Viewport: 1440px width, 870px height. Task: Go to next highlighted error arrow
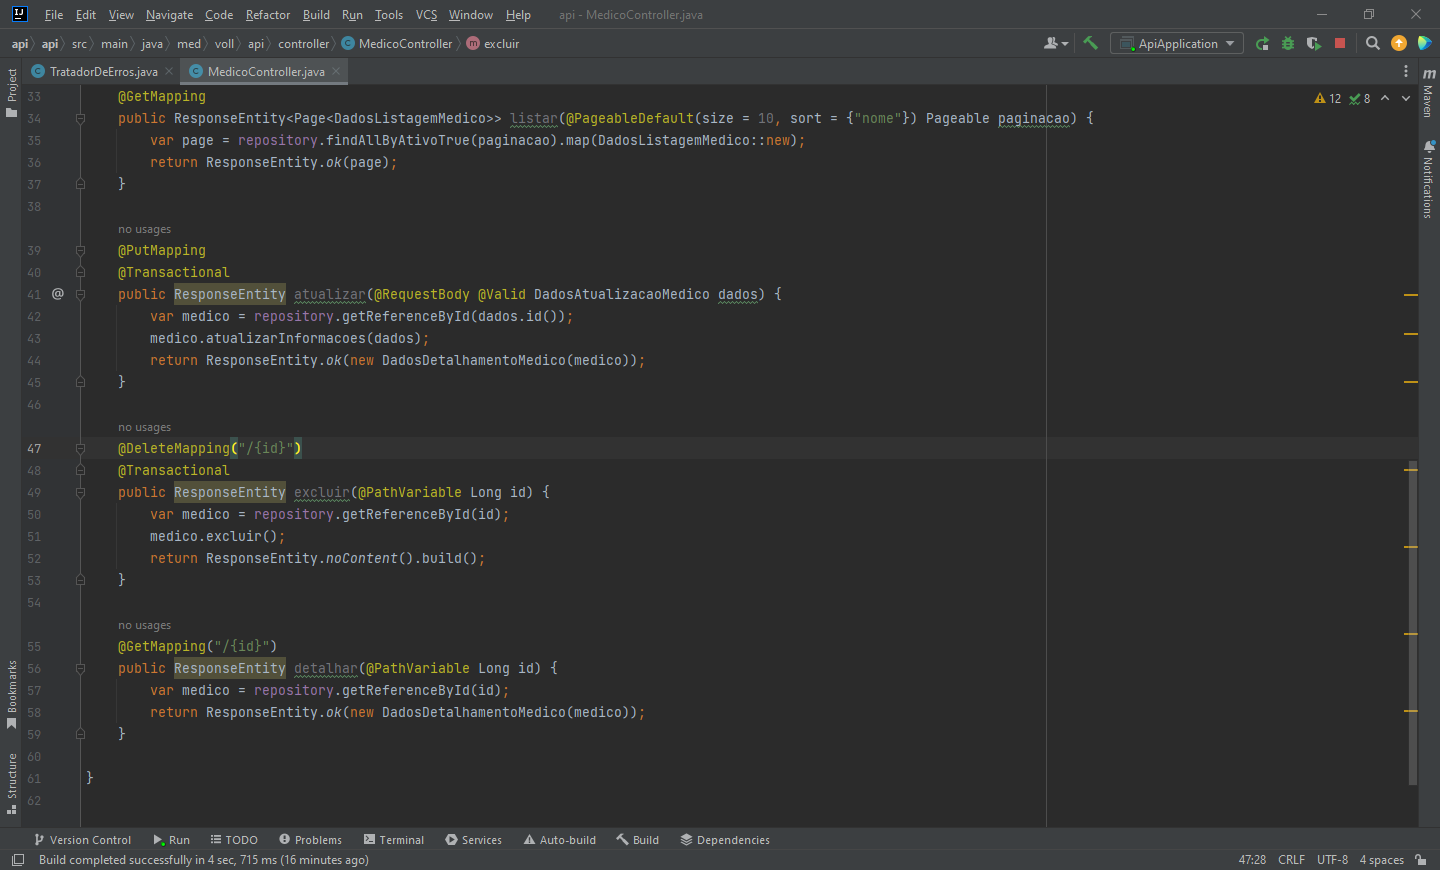pyautogui.click(x=1406, y=98)
